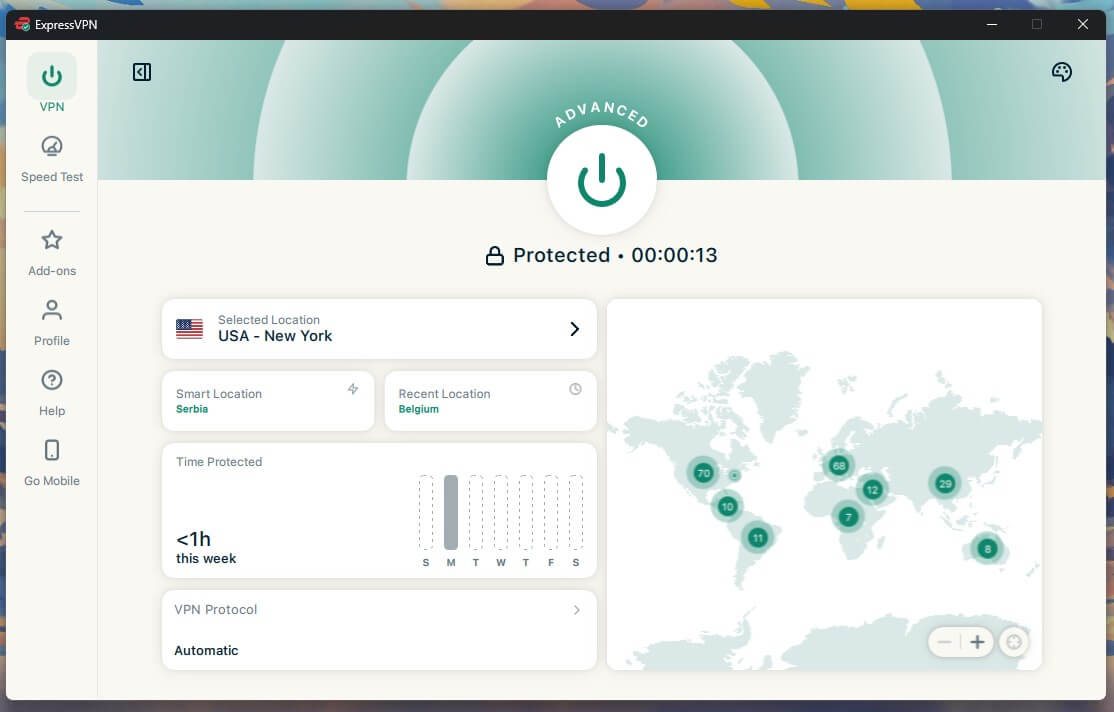The height and width of the screenshot is (712, 1114).
Task: Click the Protected timer status text
Action: tap(615, 255)
